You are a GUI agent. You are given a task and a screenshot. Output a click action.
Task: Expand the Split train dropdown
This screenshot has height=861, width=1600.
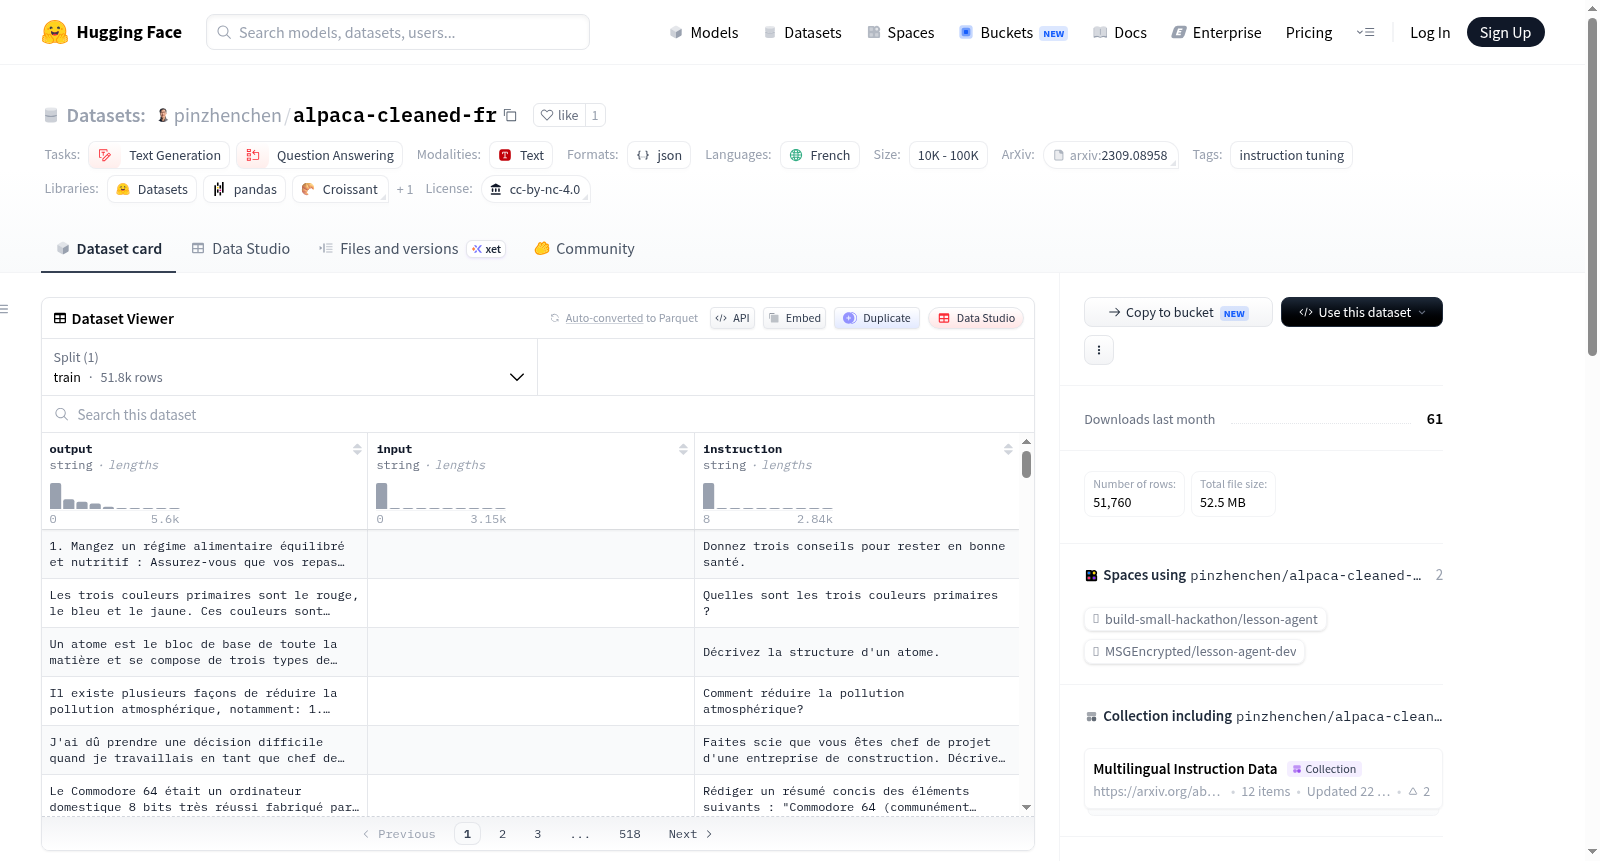click(x=289, y=367)
